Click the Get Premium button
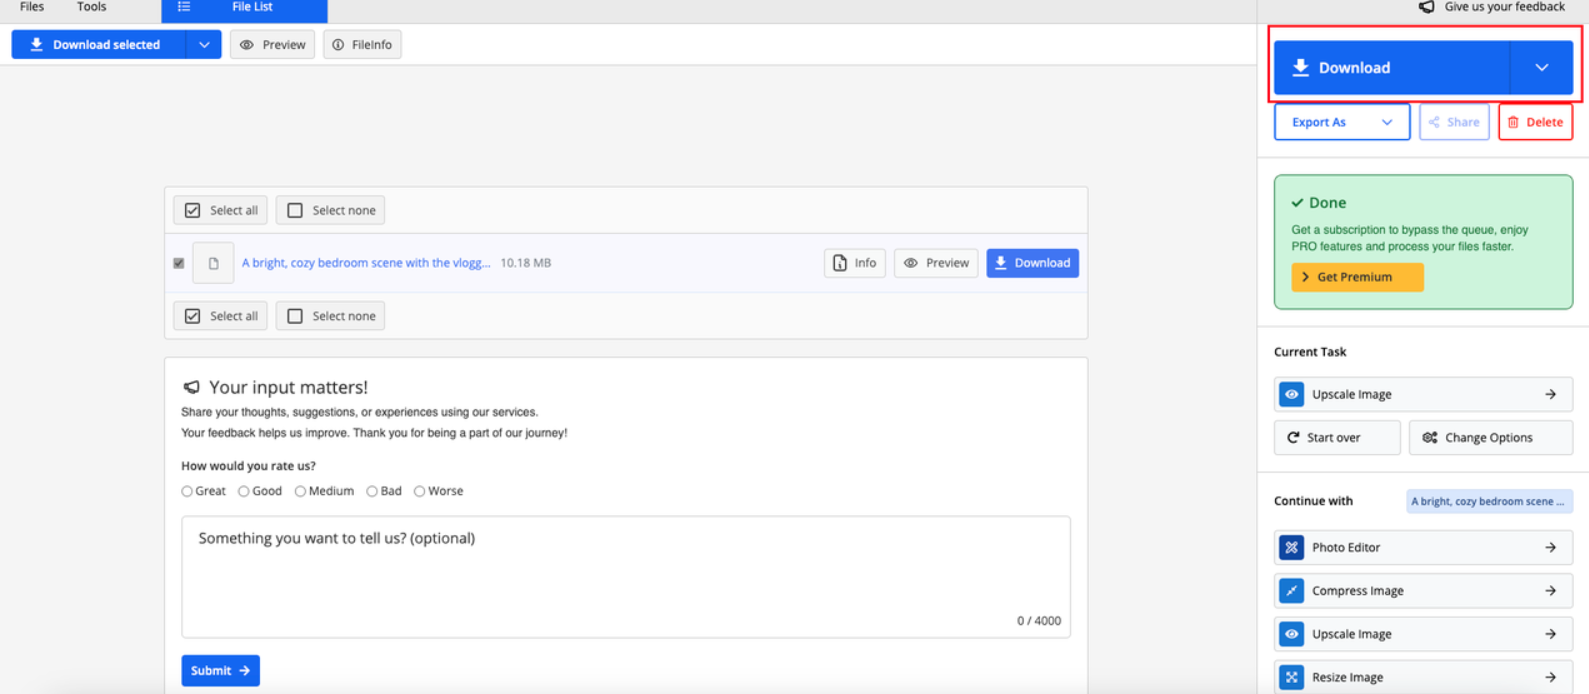 (x=1356, y=277)
